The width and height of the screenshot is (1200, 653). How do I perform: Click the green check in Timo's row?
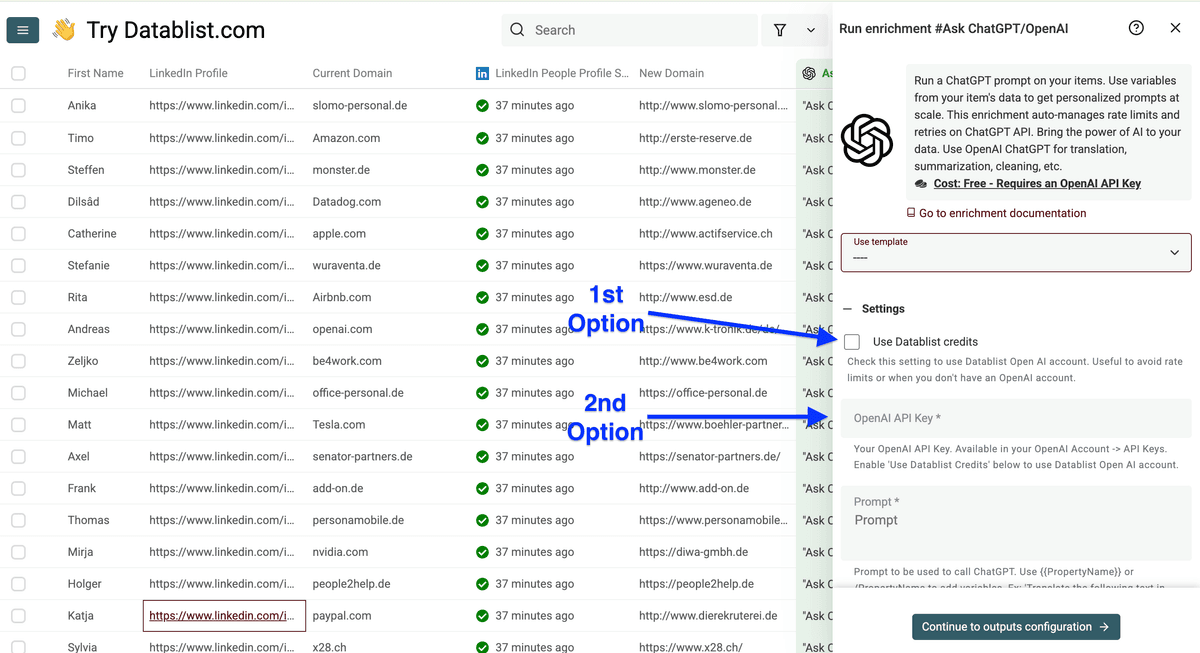(483, 138)
